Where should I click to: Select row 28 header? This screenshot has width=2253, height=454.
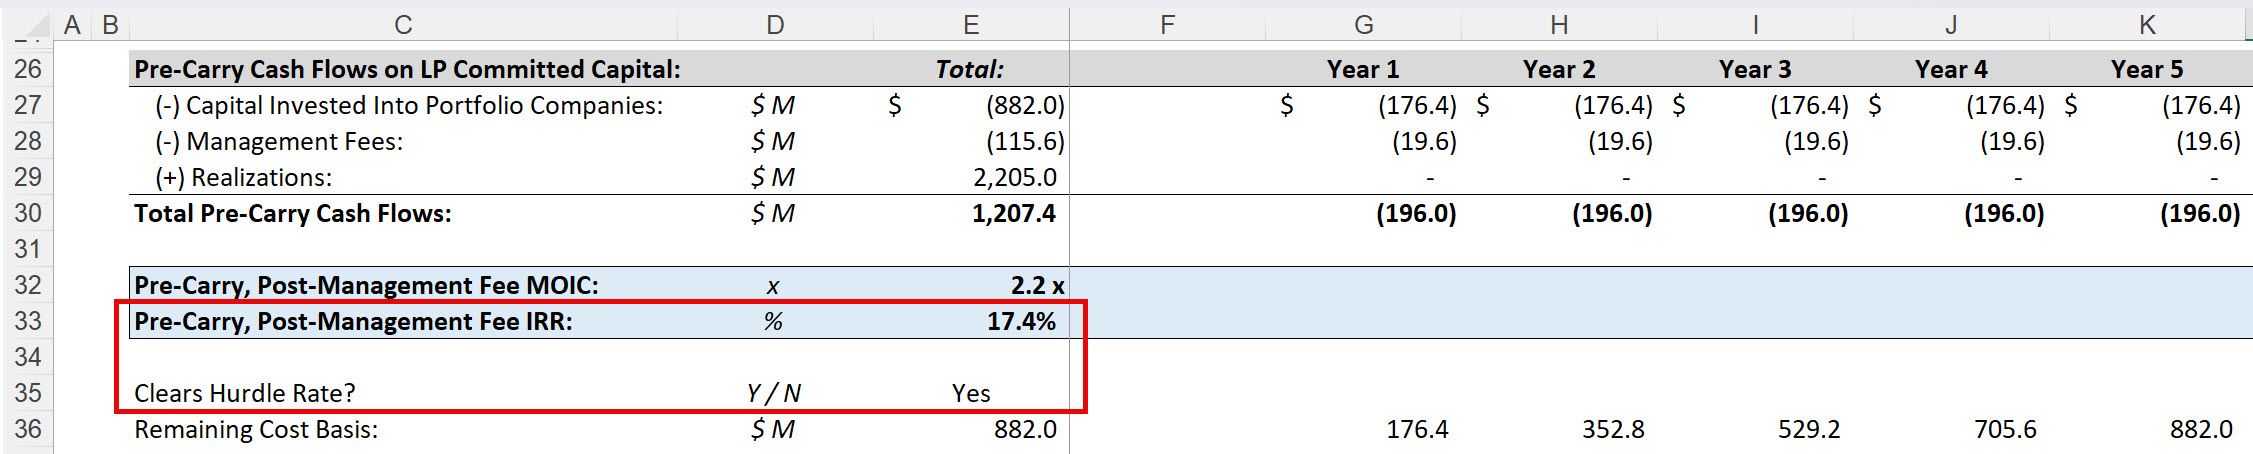(x=27, y=141)
